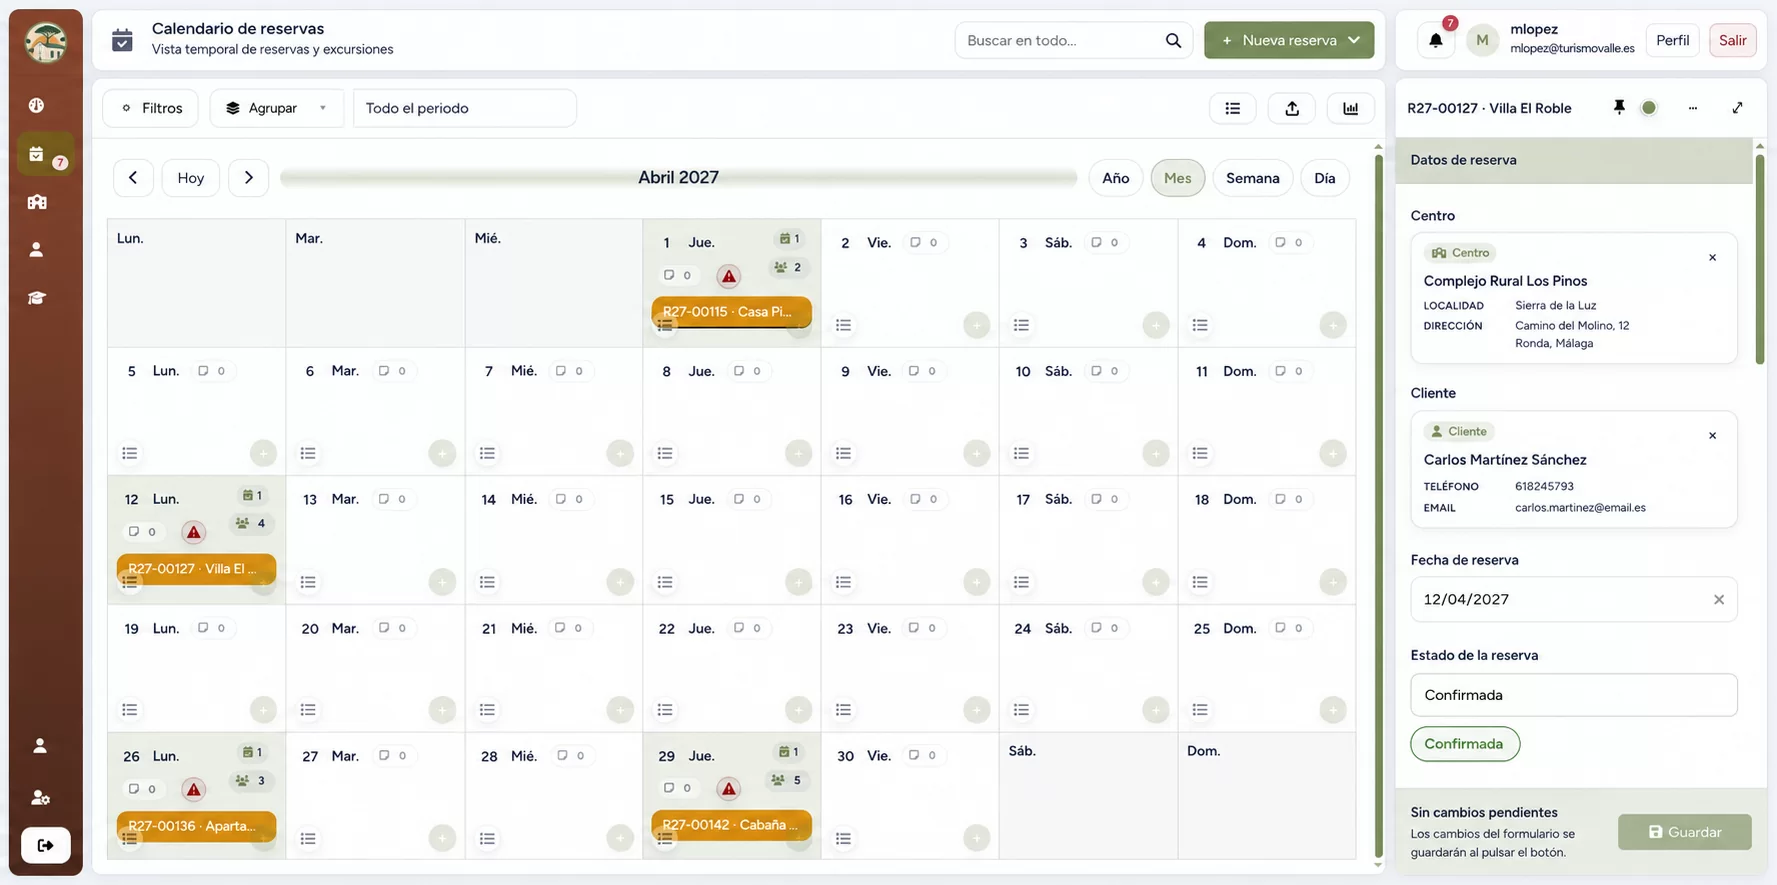
Task: Click the Confirmada status chip
Action: [1465, 744]
